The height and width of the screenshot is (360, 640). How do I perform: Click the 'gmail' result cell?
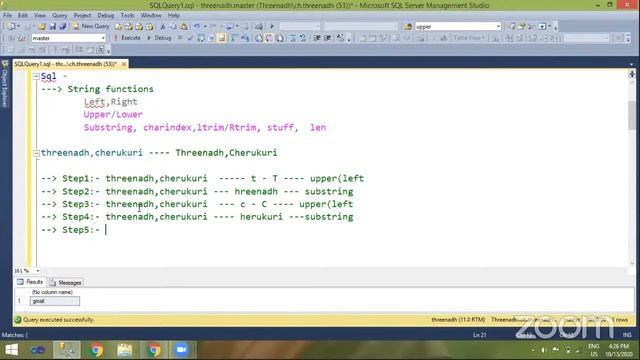(55, 301)
